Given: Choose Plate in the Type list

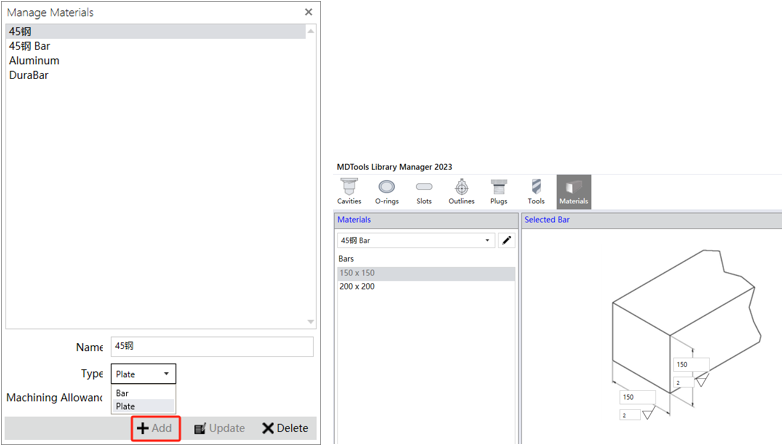Looking at the screenshot, I should [143, 406].
